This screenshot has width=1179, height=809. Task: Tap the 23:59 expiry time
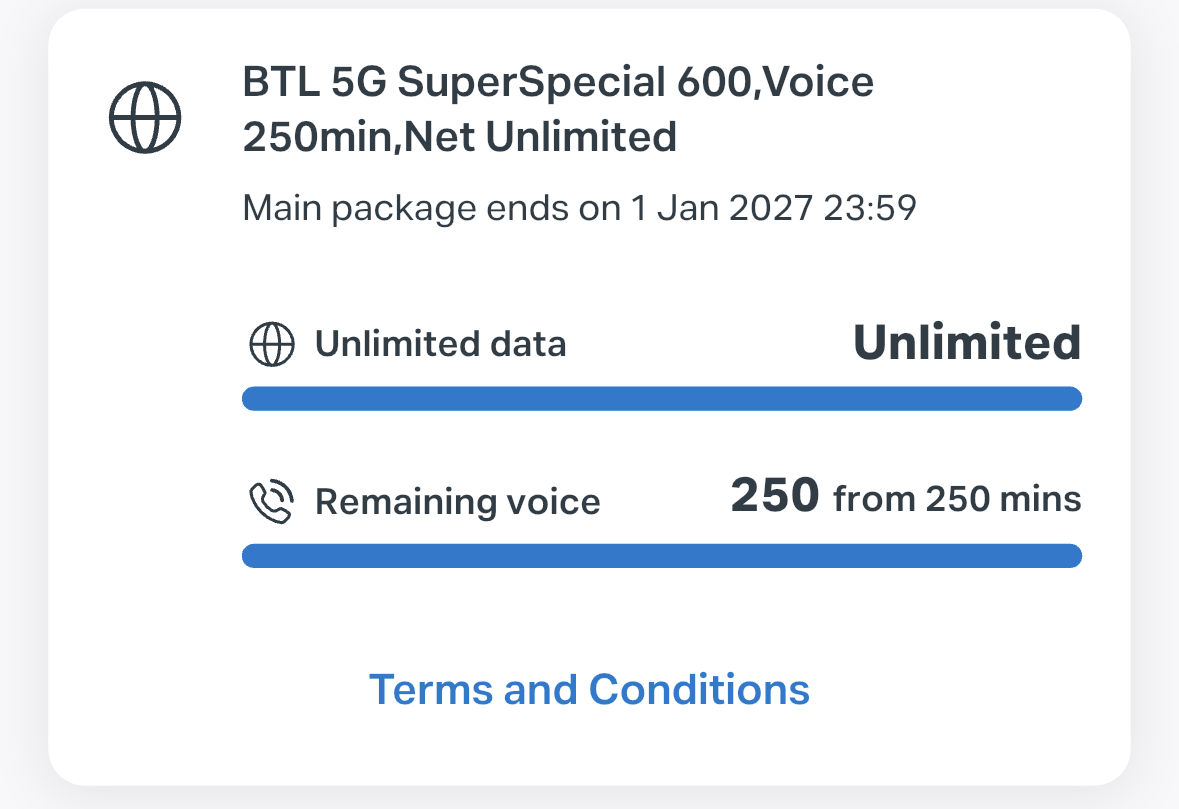(x=870, y=208)
